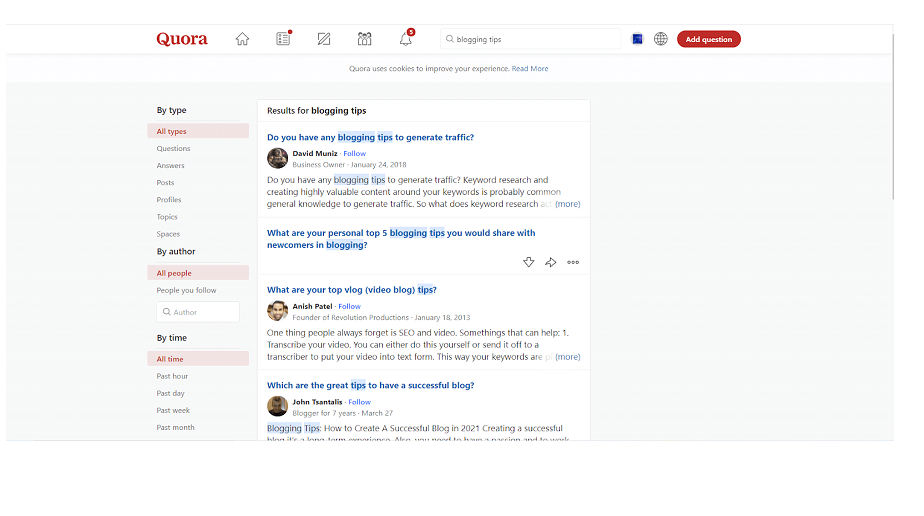Follow David Muniz
The image size is (924, 516).
pos(355,154)
